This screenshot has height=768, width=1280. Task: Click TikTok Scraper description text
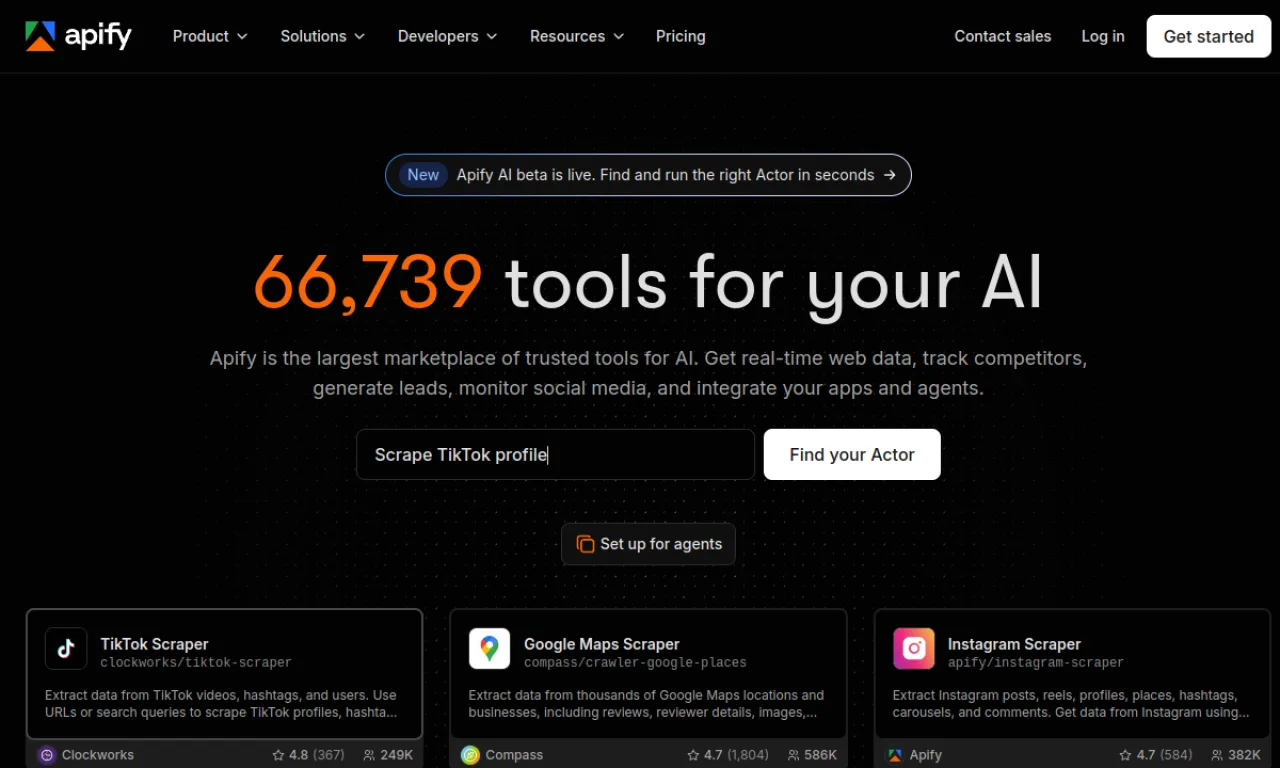(221, 704)
